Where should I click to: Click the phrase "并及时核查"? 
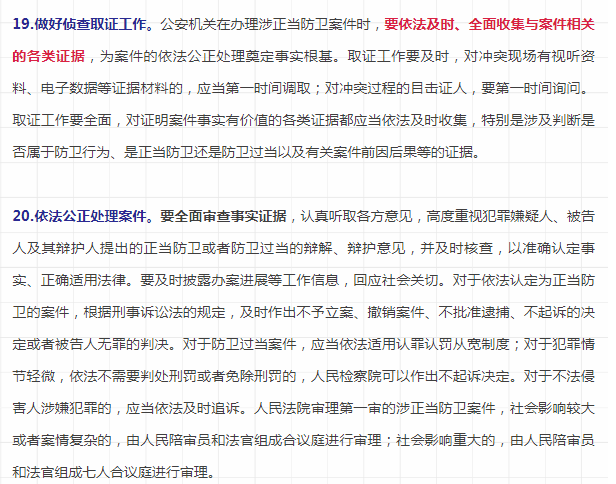click(x=456, y=248)
